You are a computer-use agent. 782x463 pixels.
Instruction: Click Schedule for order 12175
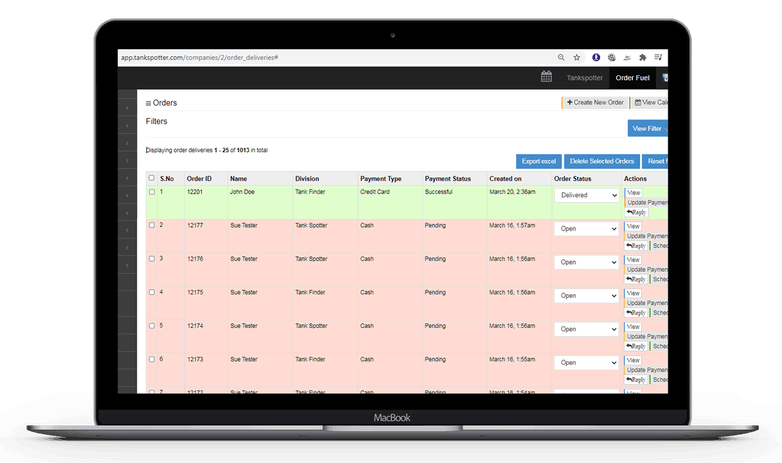coord(659,313)
